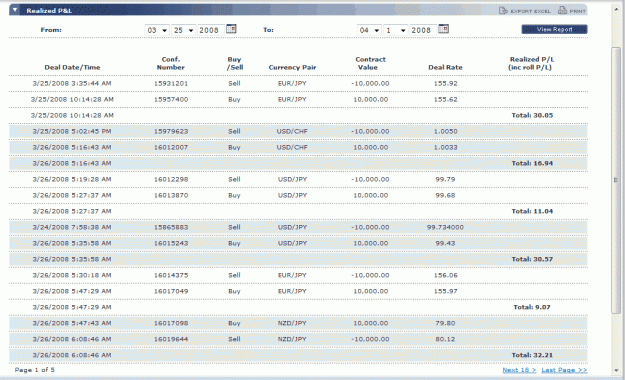Open the From month dropdown showing 03
The width and height of the screenshot is (625, 380).
[157, 30]
